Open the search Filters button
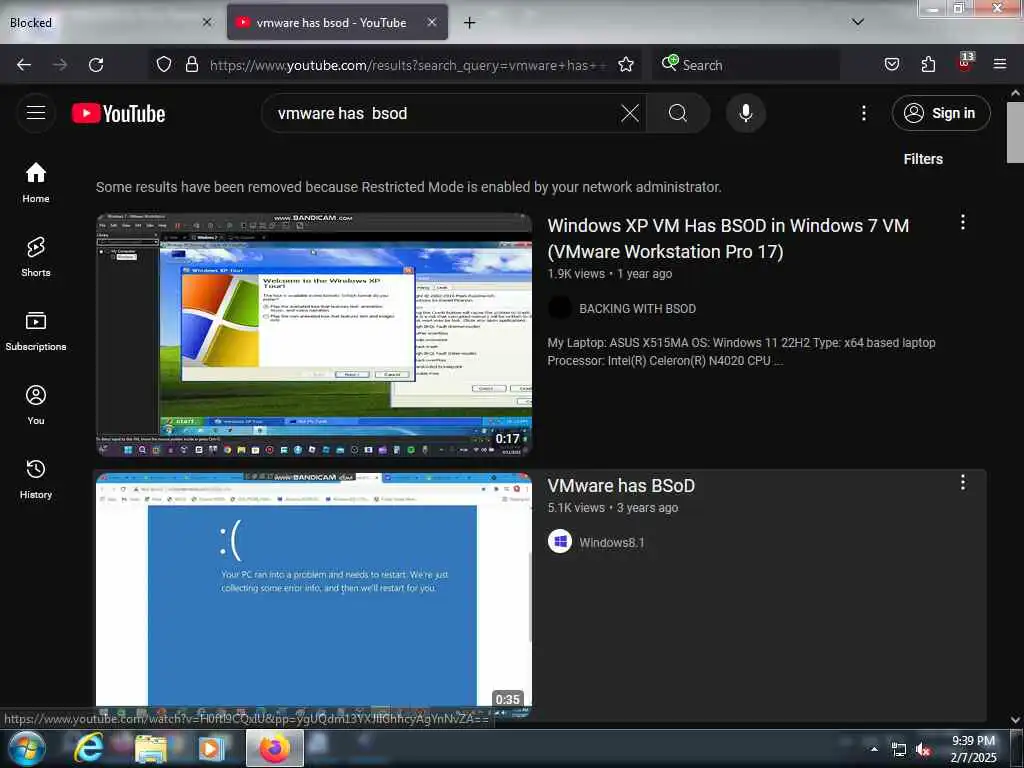Image resolution: width=1024 pixels, height=768 pixels. point(923,159)
